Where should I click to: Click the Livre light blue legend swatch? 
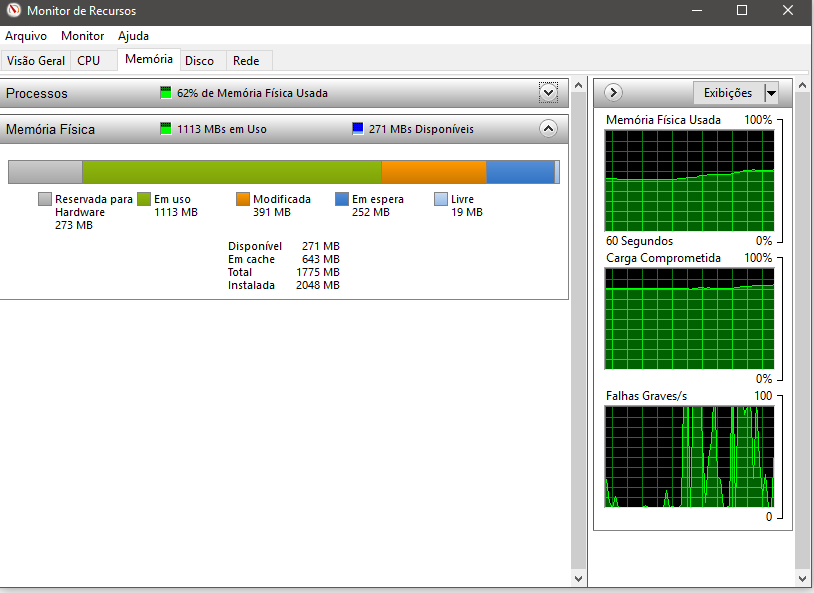tap(441, 199)
